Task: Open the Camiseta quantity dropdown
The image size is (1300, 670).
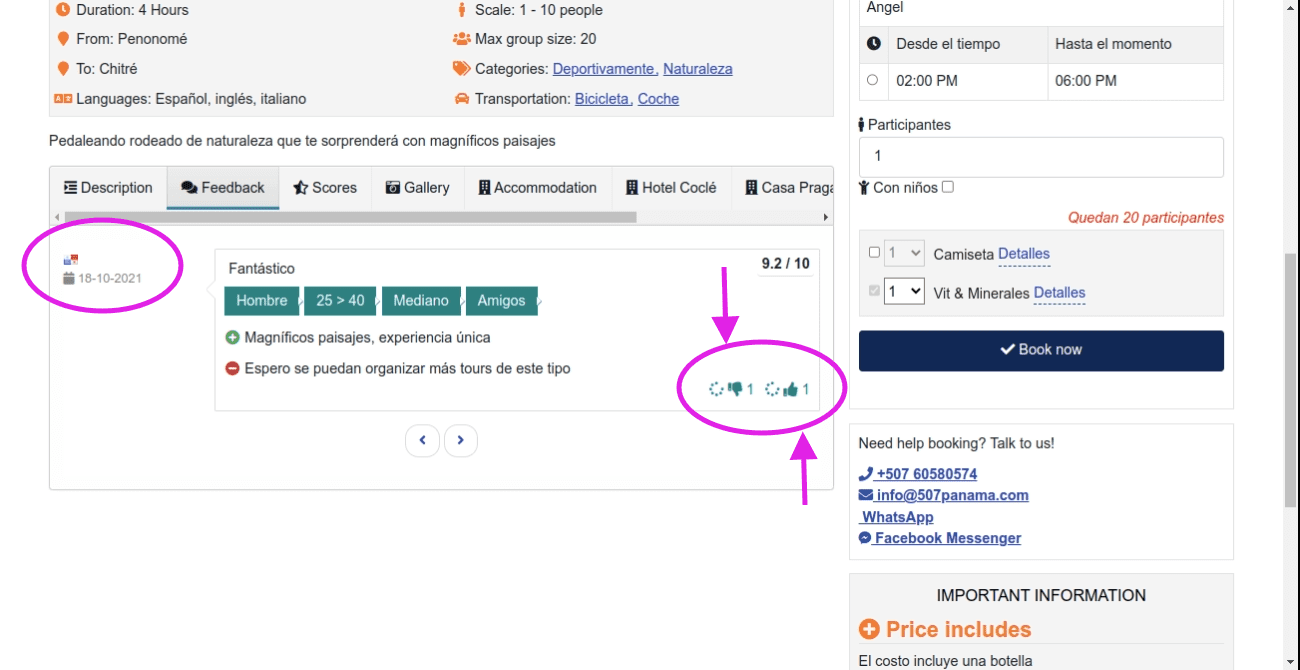Action: [904, 254]
